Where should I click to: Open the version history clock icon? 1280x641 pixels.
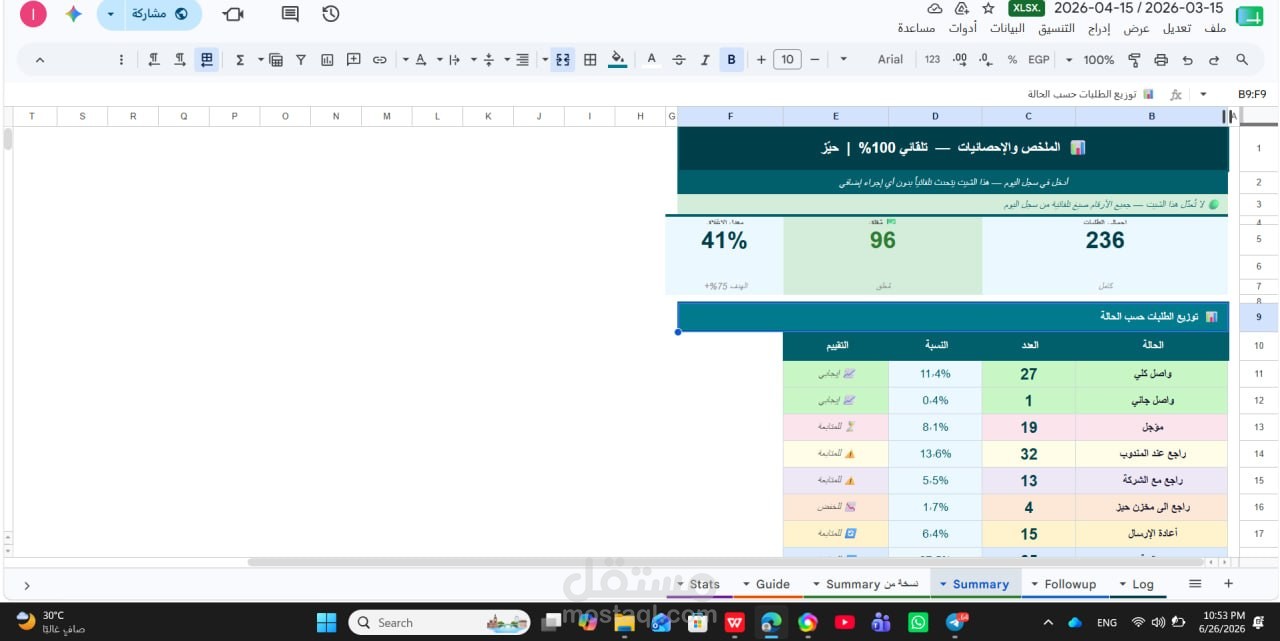pyautogui.click(x=331, y=14)
